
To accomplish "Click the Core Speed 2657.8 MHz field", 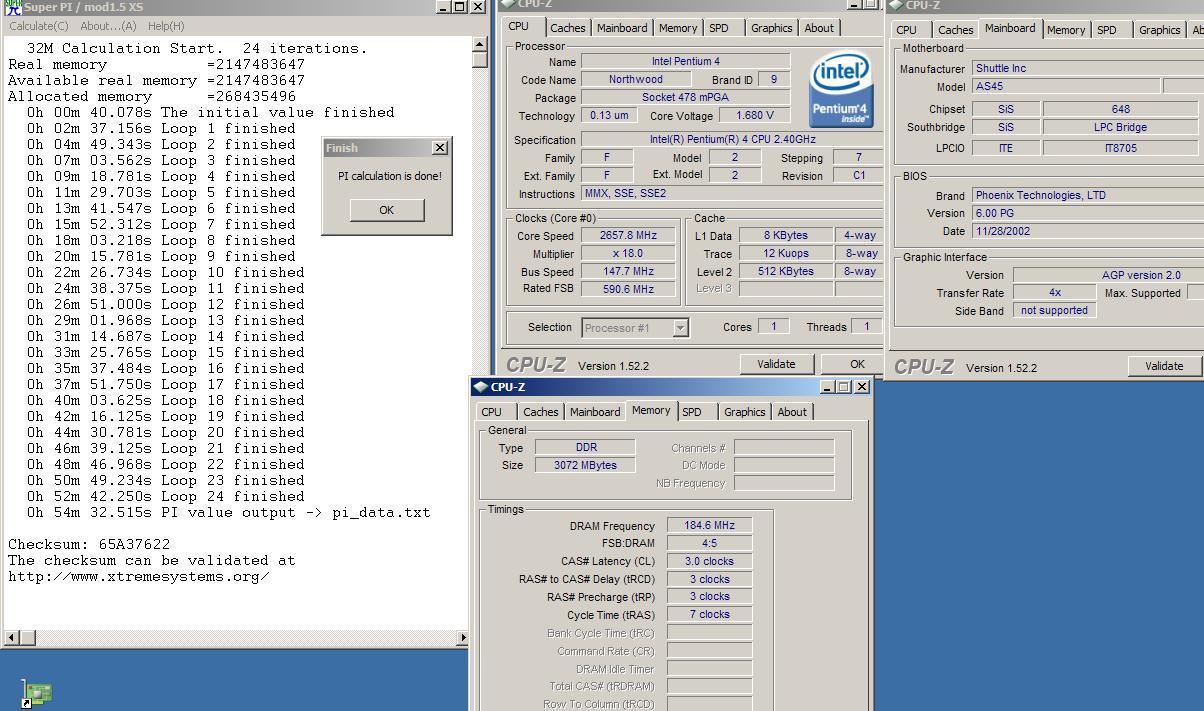I will point(629,236).
